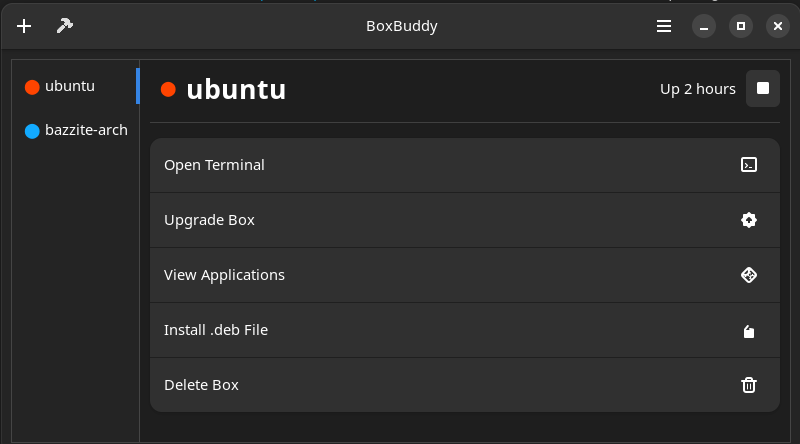
Task: Maximize the BoxBuddy window
Action: click(741, 26)
